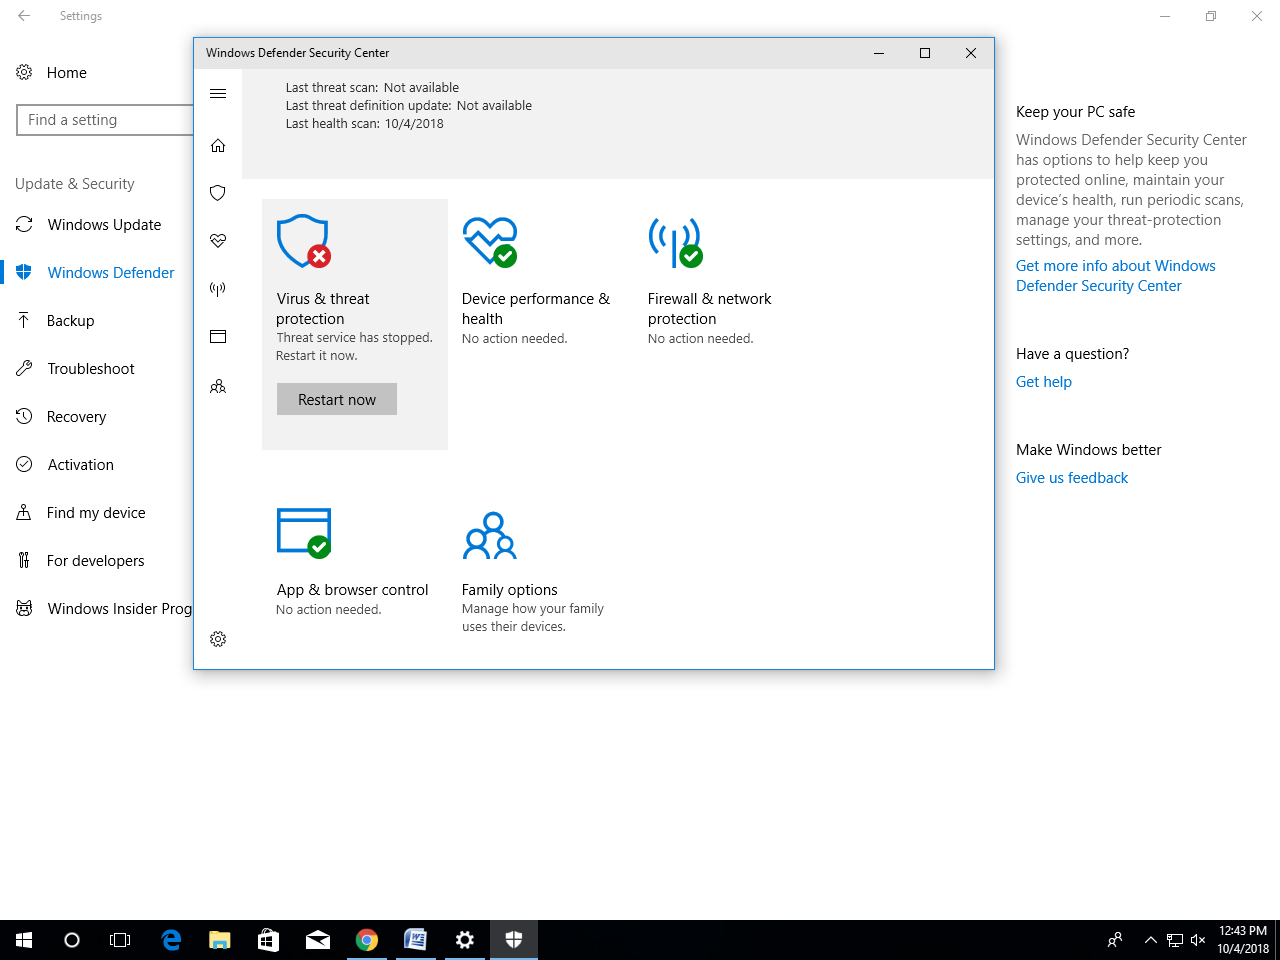Open Task View on taskbar

(x=120, y=940)
